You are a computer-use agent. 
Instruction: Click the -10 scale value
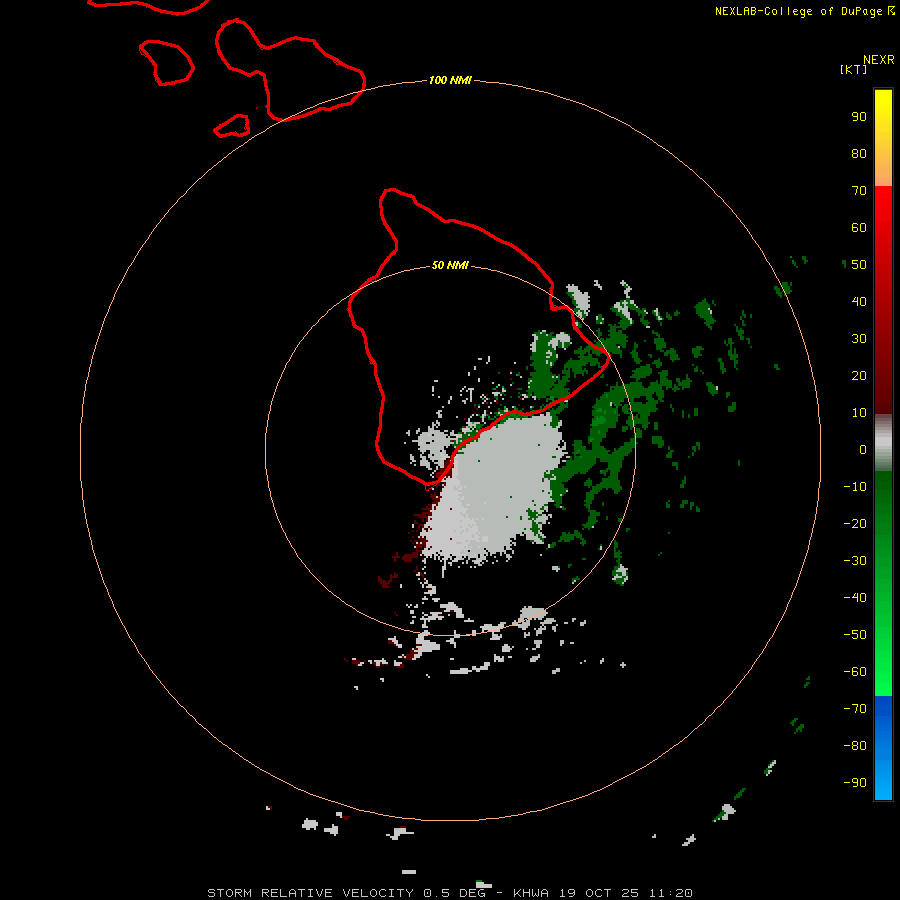pyautogui.click(x=855, y=487)
